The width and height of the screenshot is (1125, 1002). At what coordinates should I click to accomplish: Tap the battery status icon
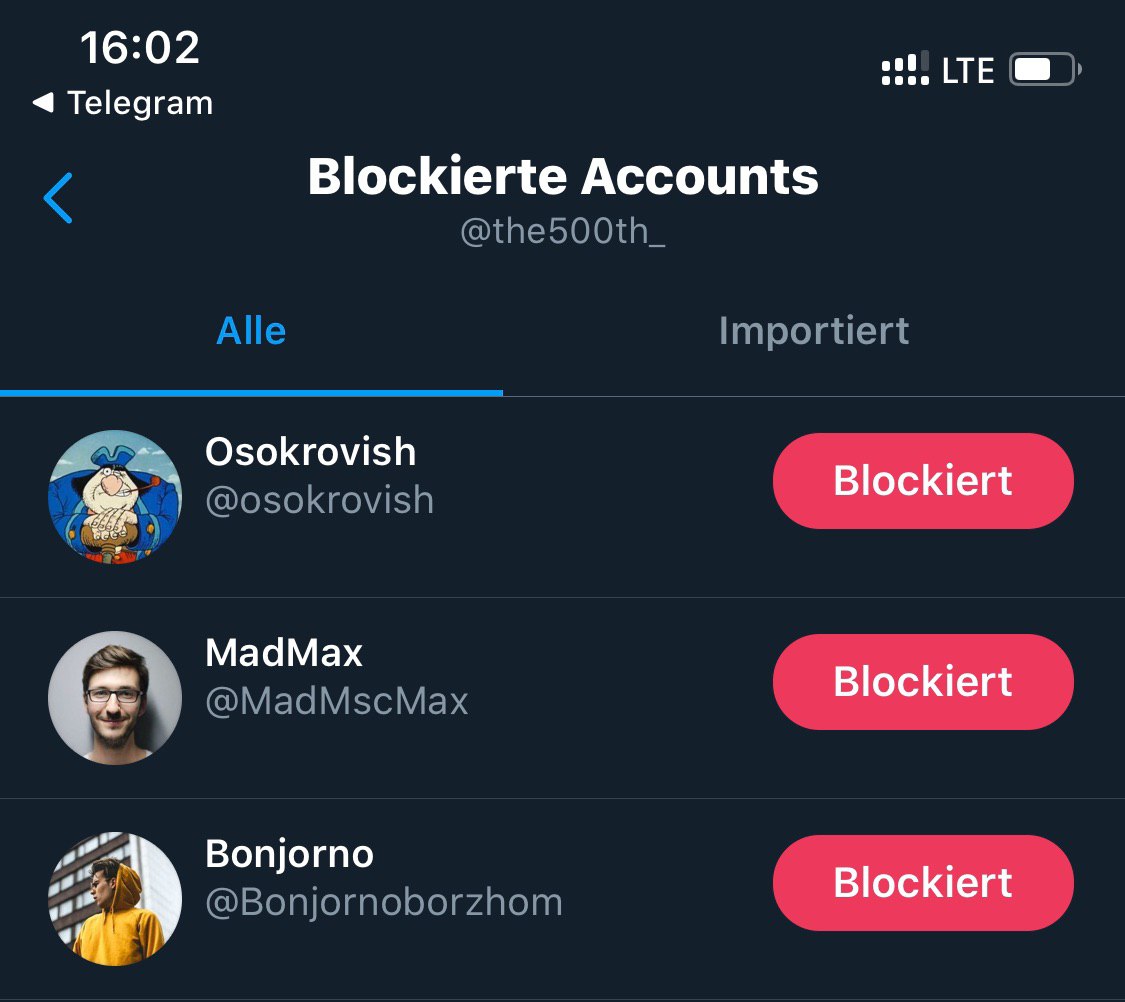(1045, 70)
